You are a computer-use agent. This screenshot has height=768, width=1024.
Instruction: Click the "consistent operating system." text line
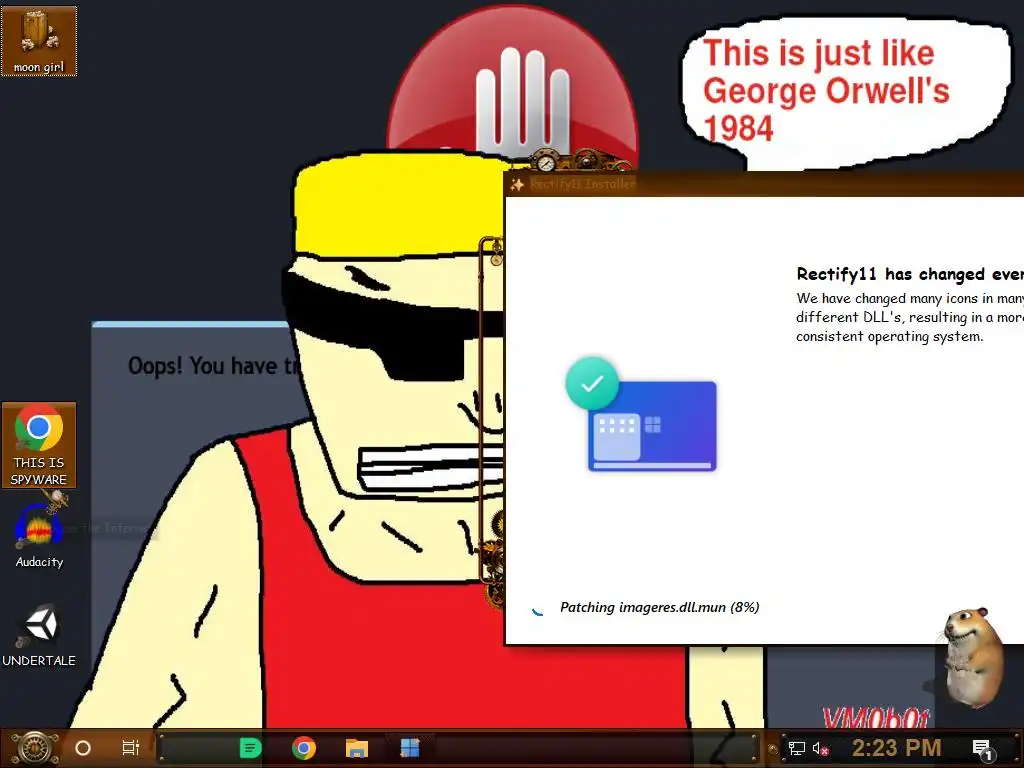click(889, 337)
